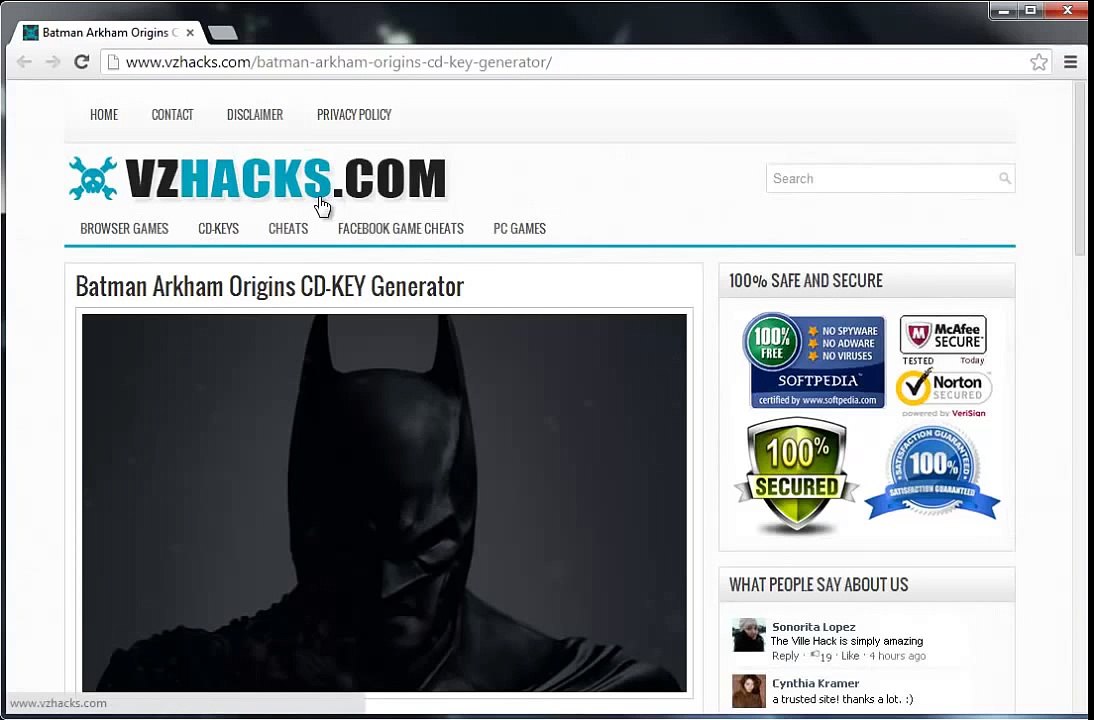1094x720 pixels.
Task: Close the Batman Arkham Origins tab
Action: pyautogui.click(x=190, y=32)
